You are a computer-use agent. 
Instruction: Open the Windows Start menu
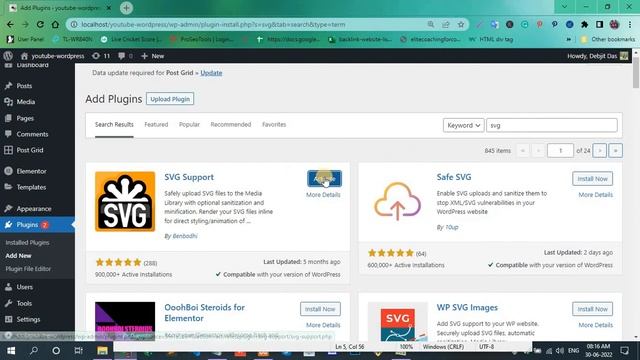(x=11, y=351)
